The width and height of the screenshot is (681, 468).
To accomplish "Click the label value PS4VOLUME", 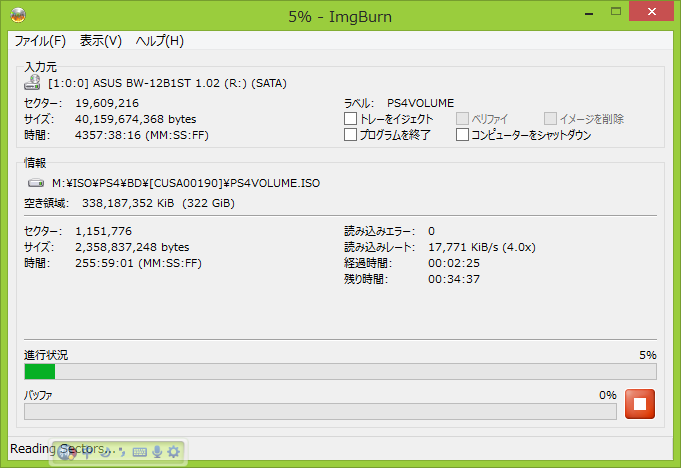I will (x=420, y=103).
